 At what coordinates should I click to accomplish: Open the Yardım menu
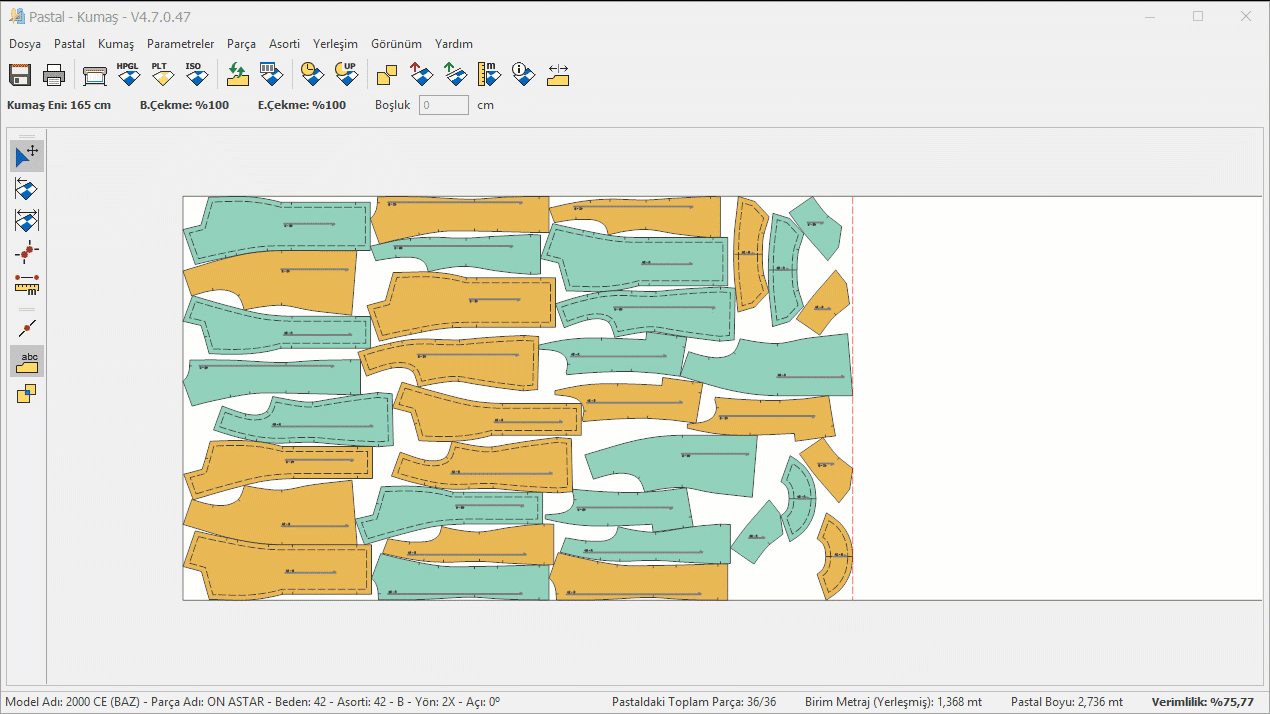tap(454, 44)
